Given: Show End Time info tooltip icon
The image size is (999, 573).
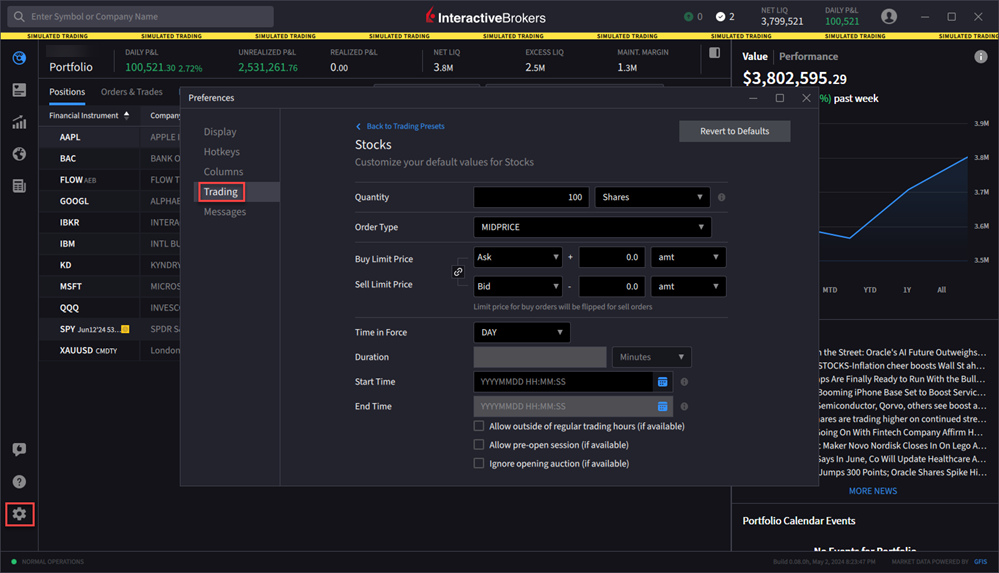Looking at the screenshot, I should [x=684, y=407].
